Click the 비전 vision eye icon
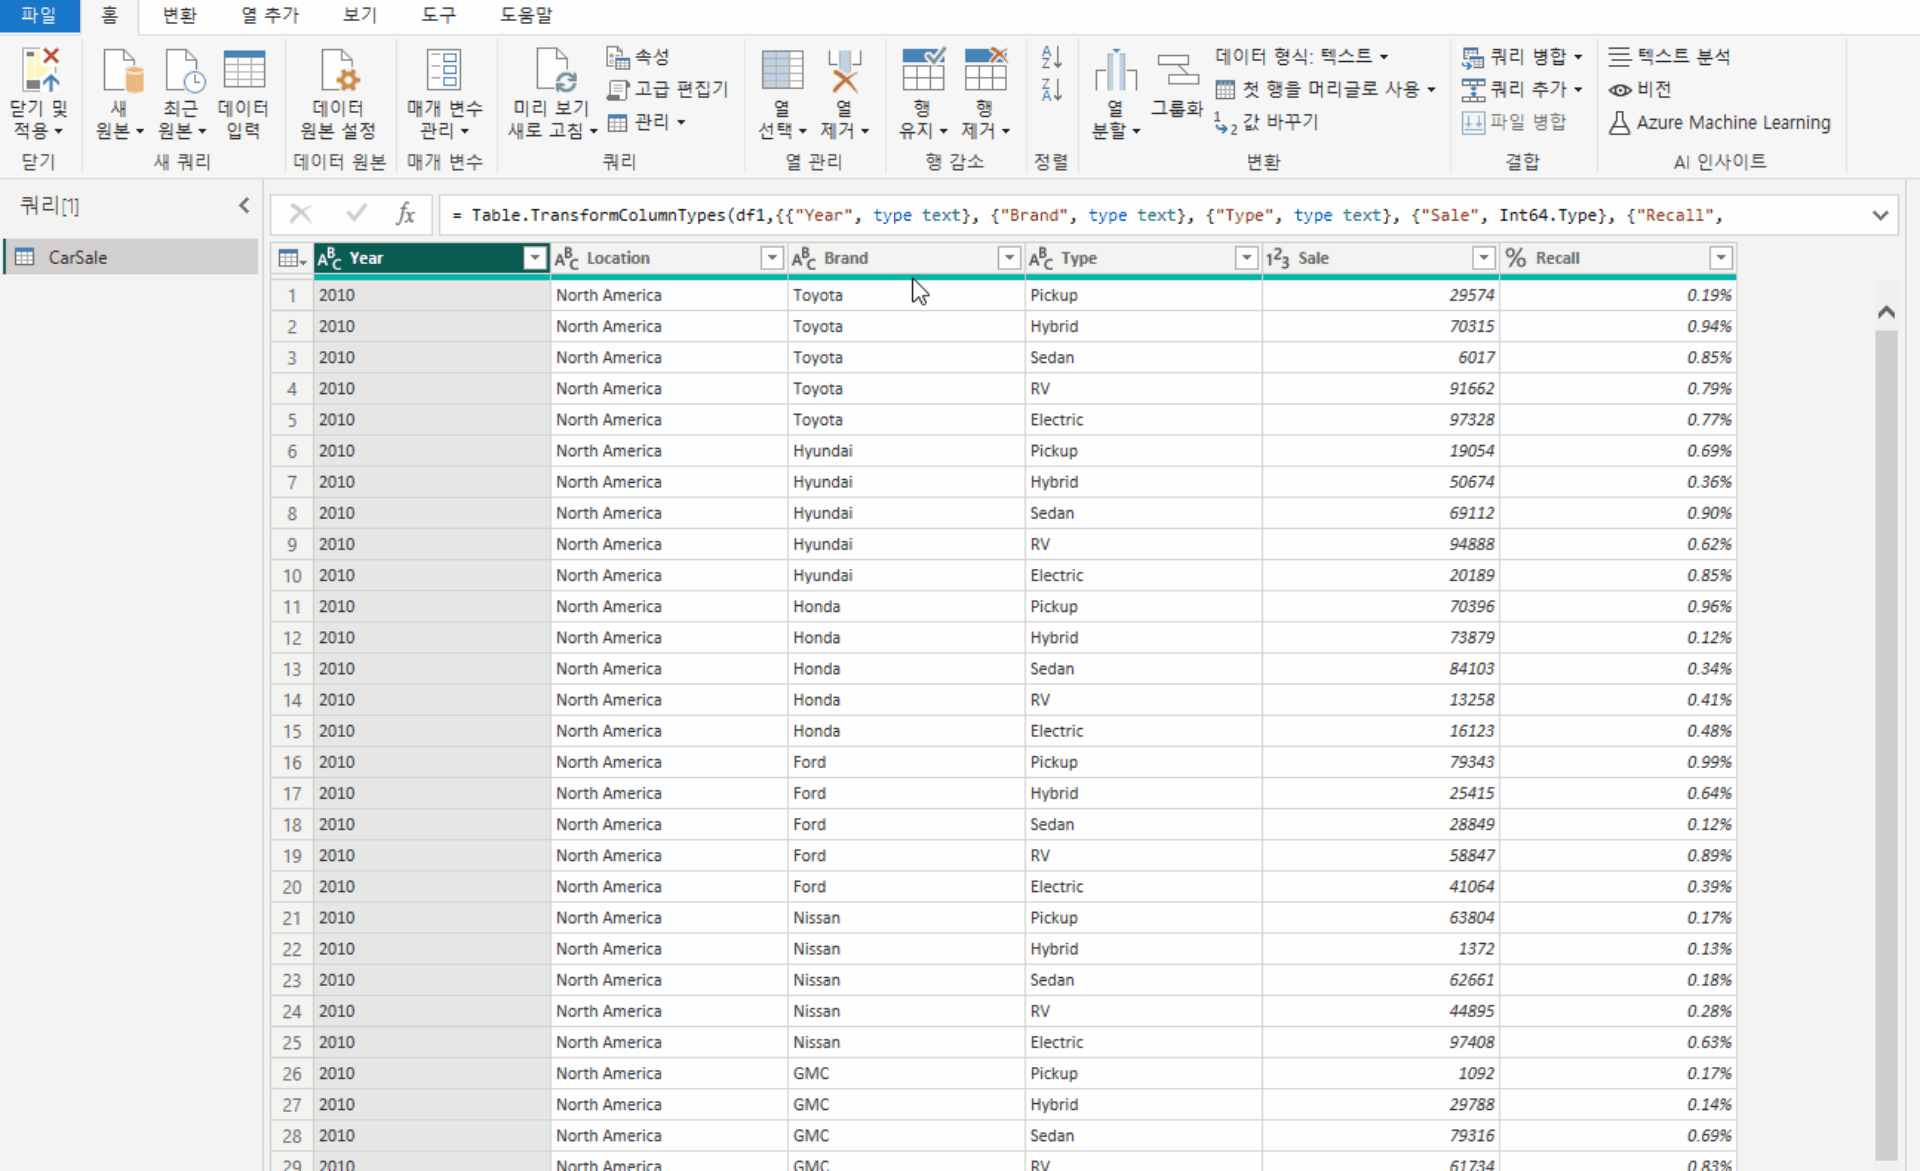Screen dimensions: 1920x1171 point(1620,90)
